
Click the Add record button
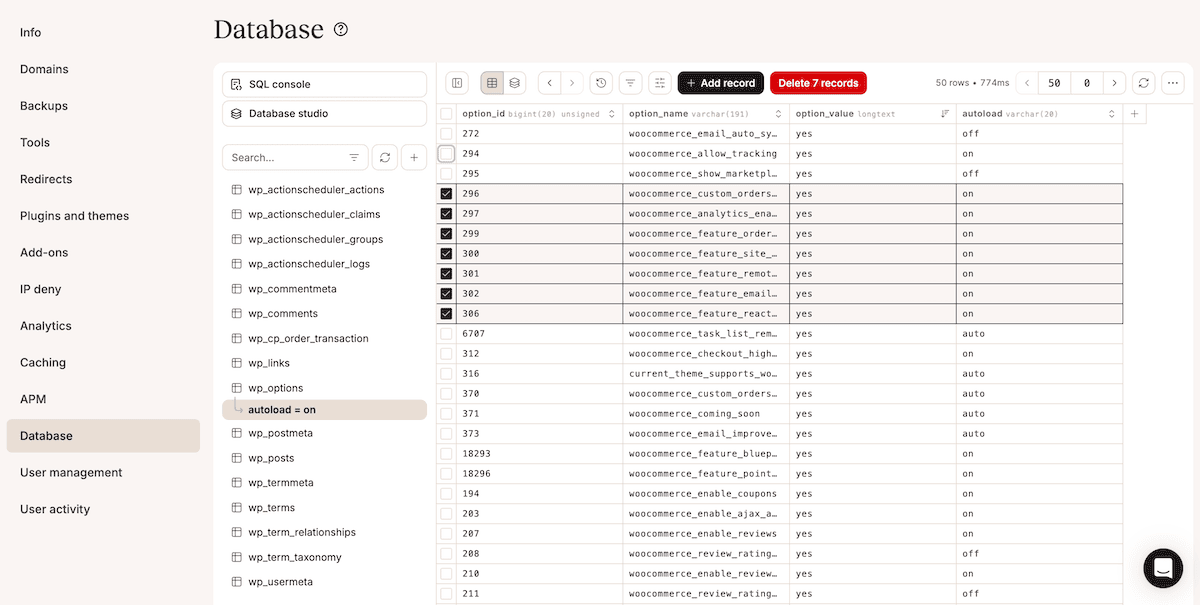720,82
